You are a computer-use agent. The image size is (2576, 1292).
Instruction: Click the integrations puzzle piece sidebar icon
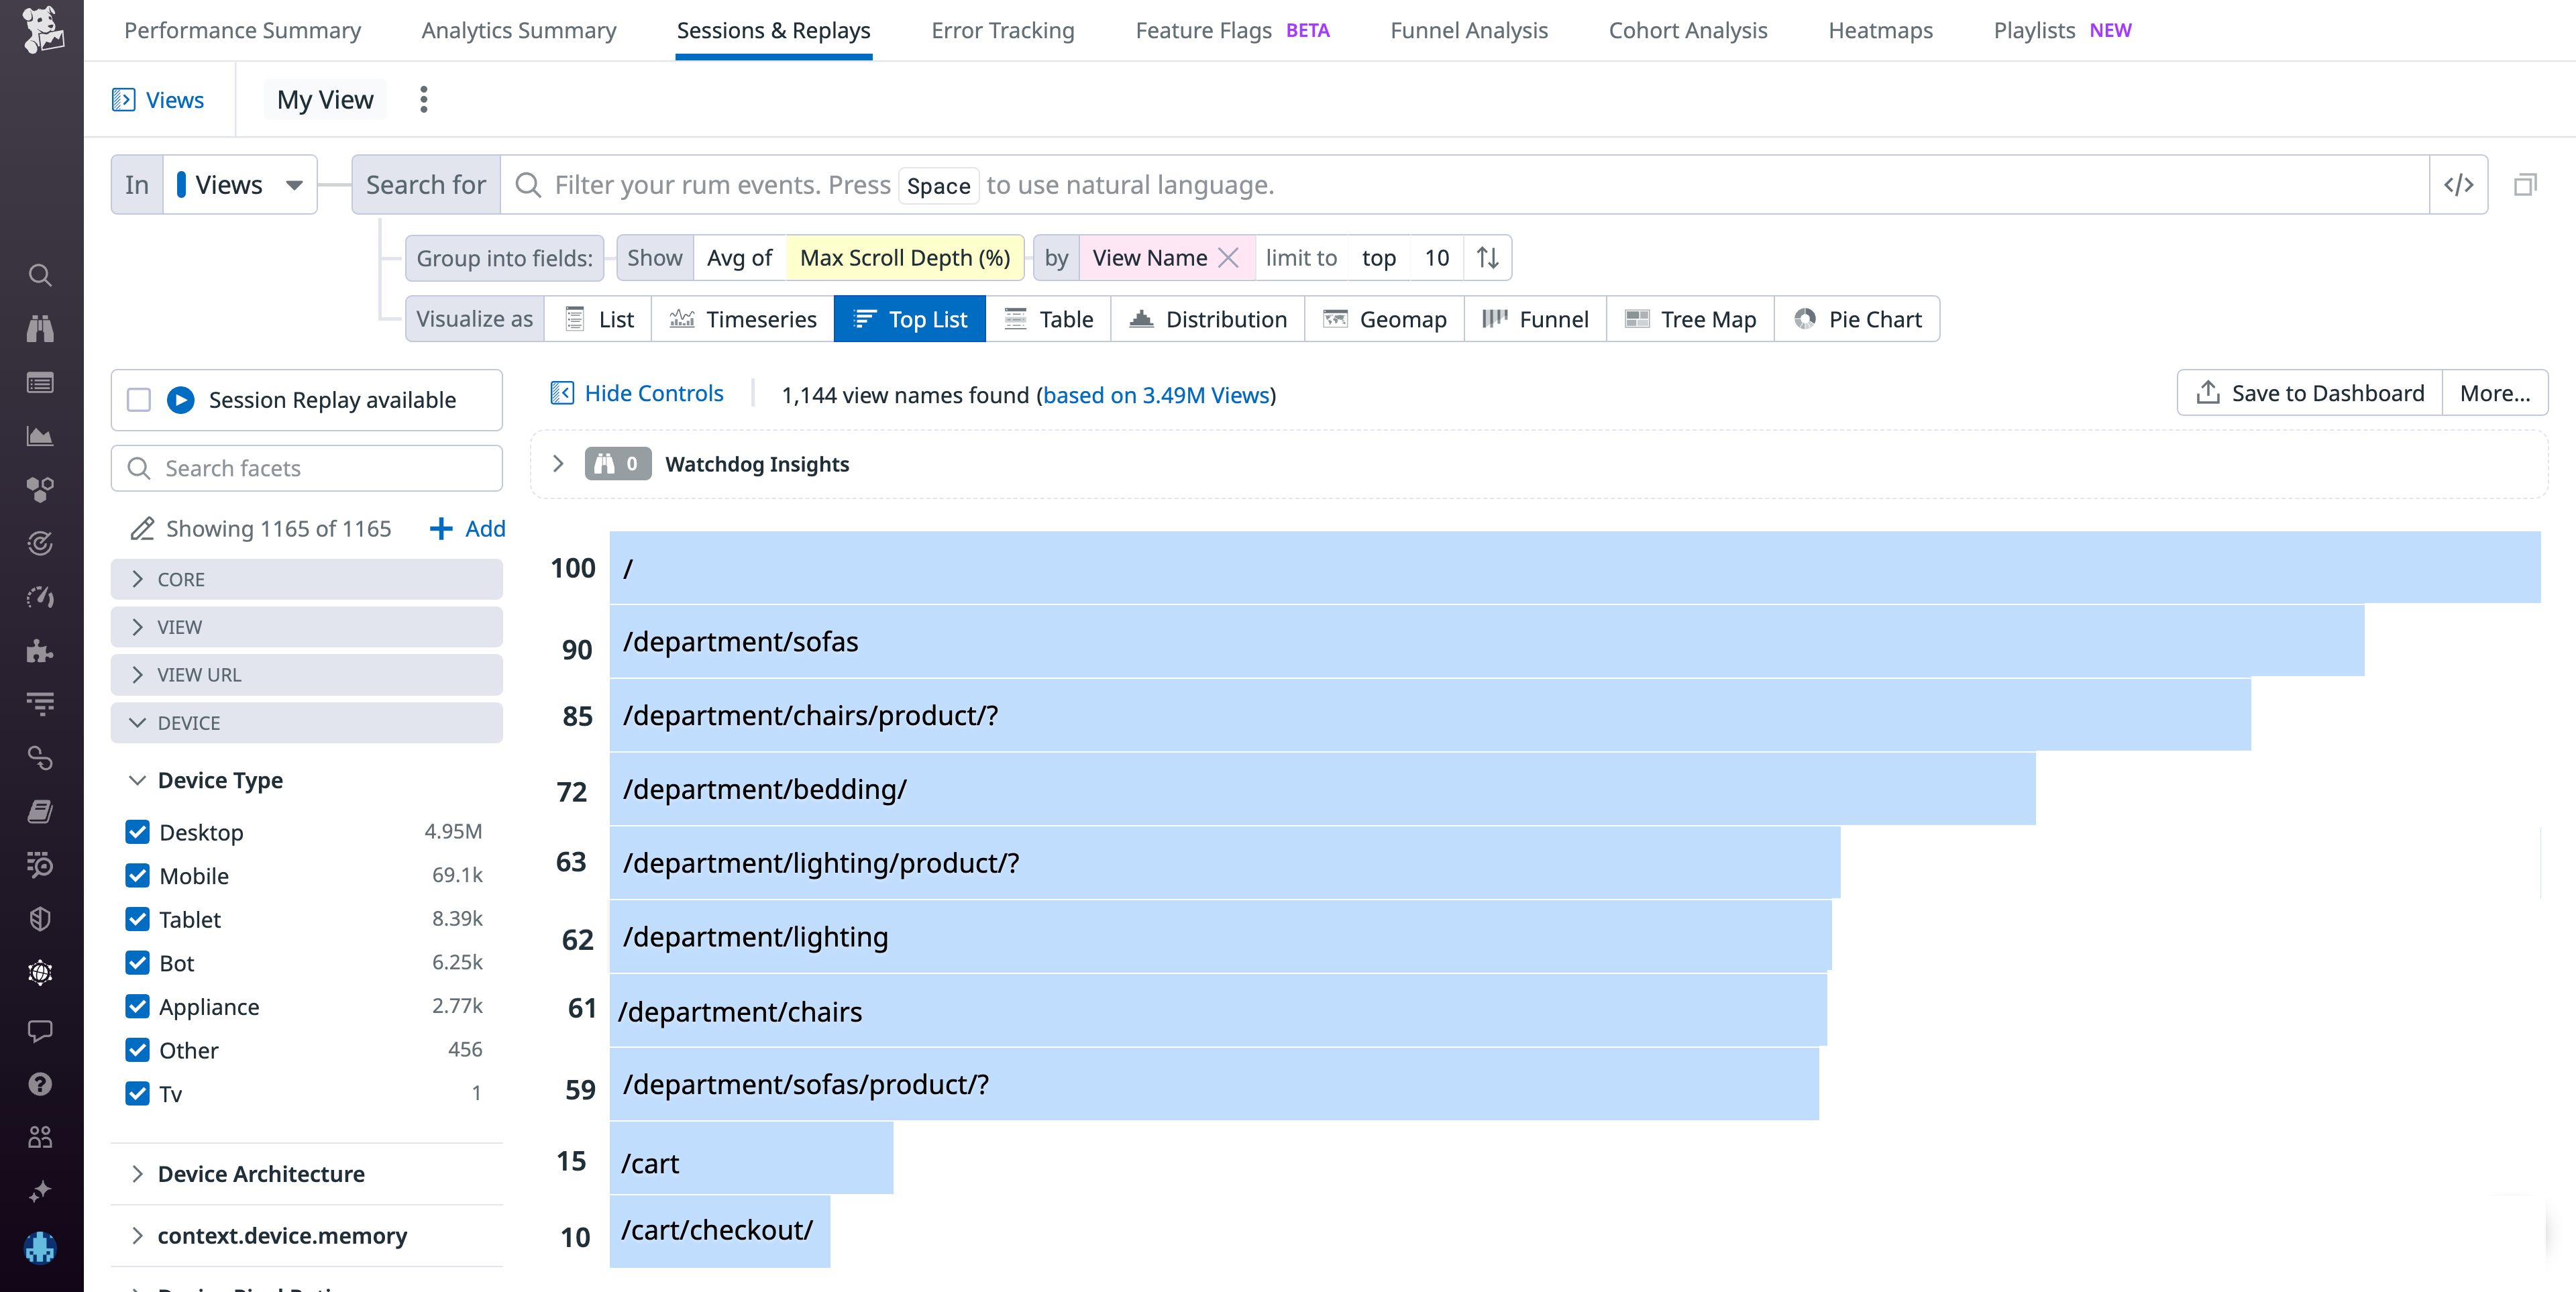click(40, 651)
